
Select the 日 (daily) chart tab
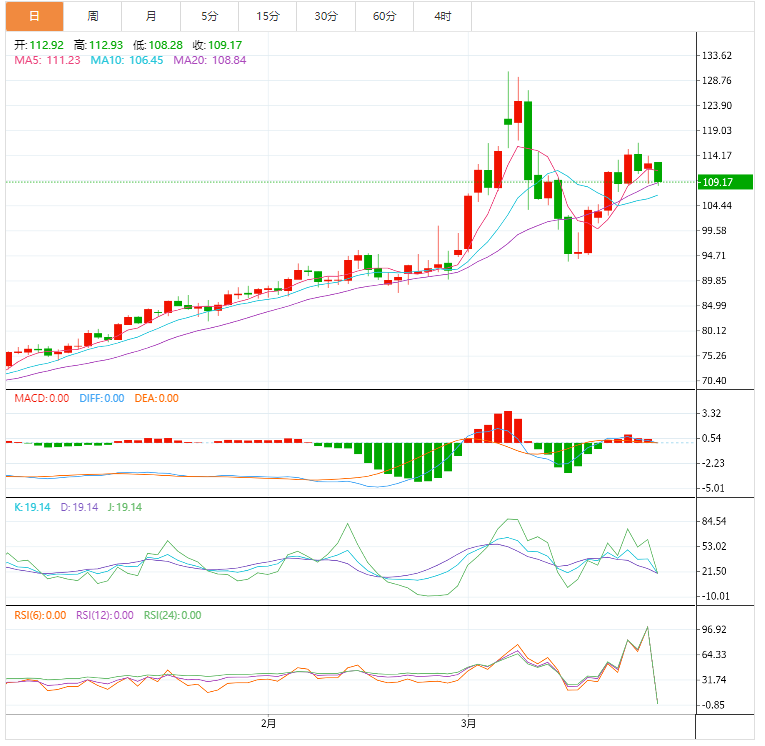click(34, 16)
